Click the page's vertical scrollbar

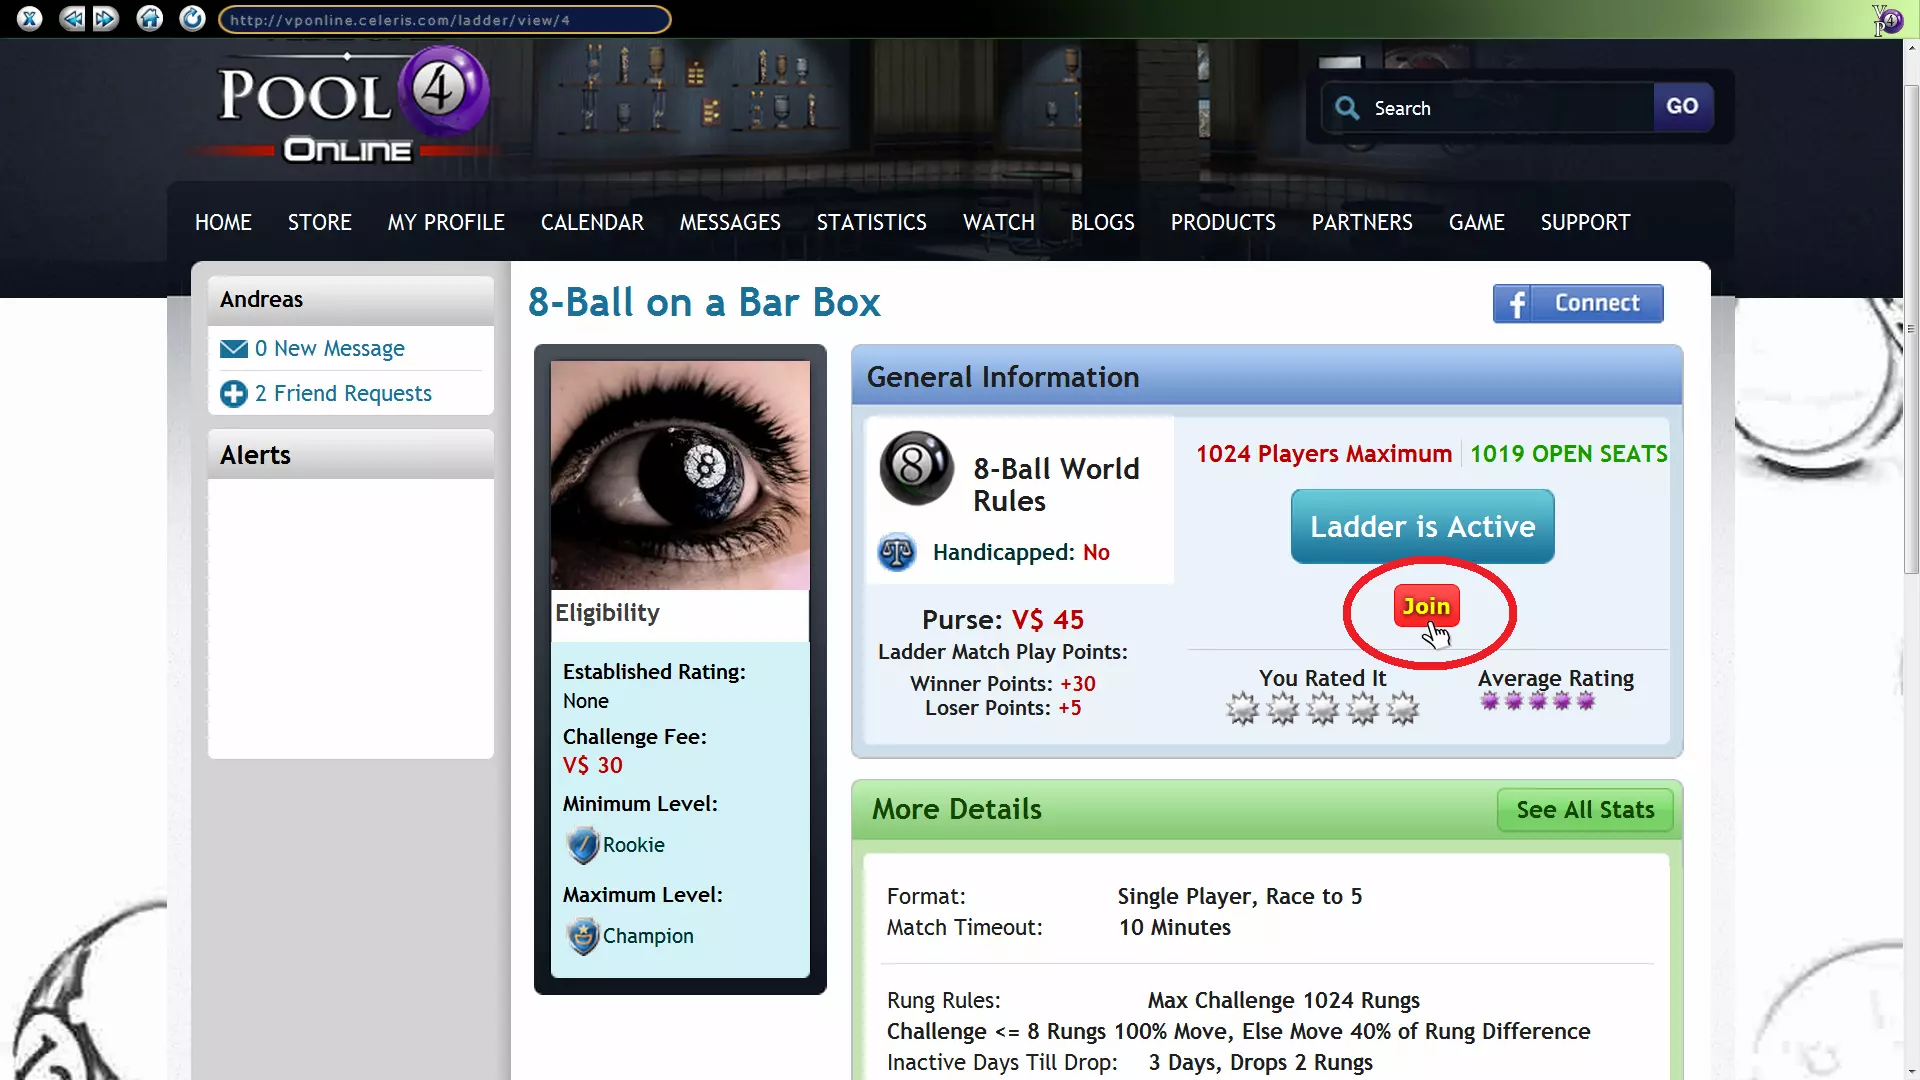(1911, 330)
